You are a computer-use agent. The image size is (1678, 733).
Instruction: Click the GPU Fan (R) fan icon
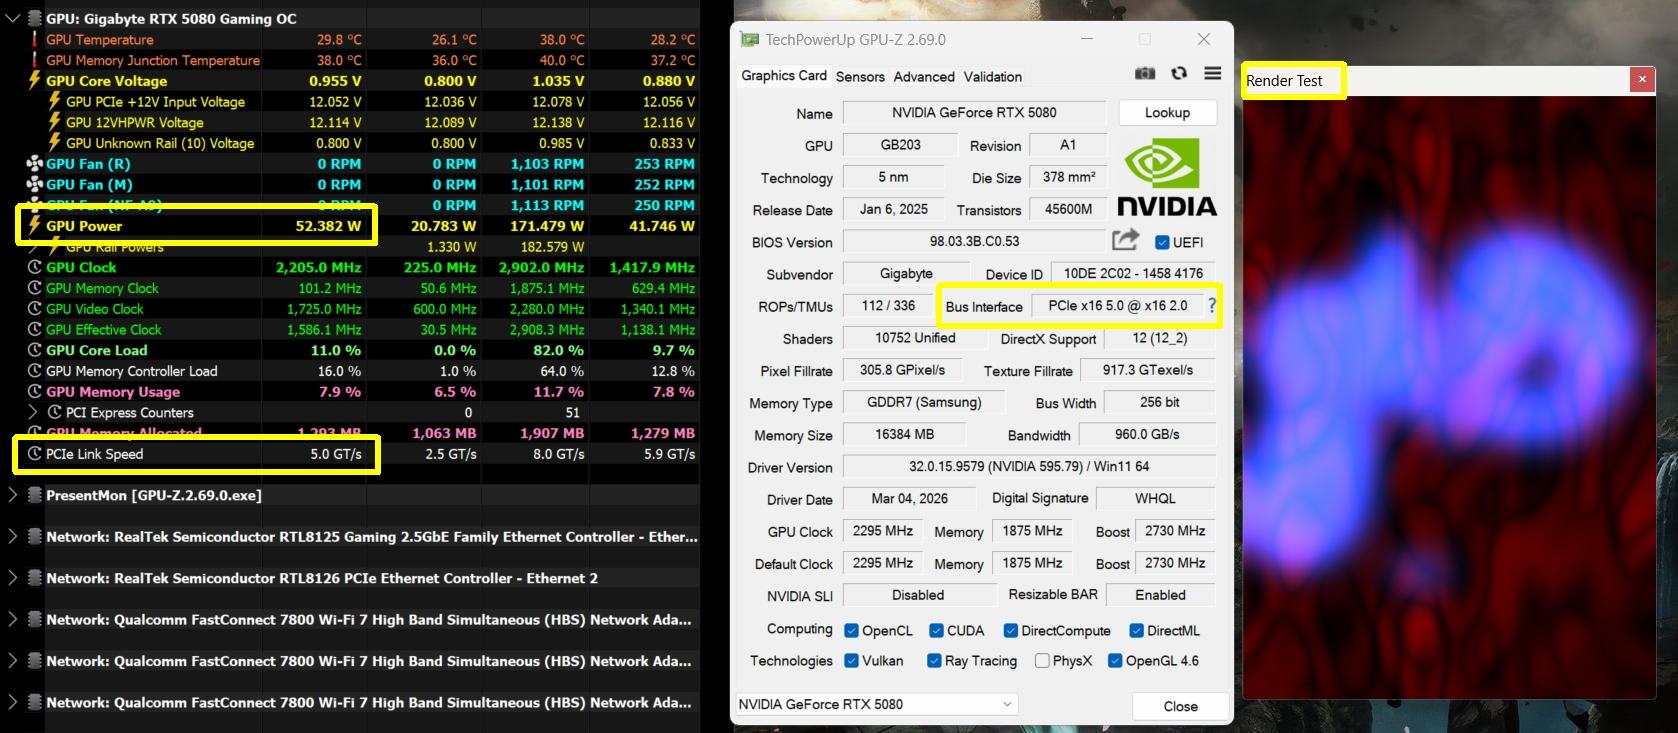tap(34, 163)
